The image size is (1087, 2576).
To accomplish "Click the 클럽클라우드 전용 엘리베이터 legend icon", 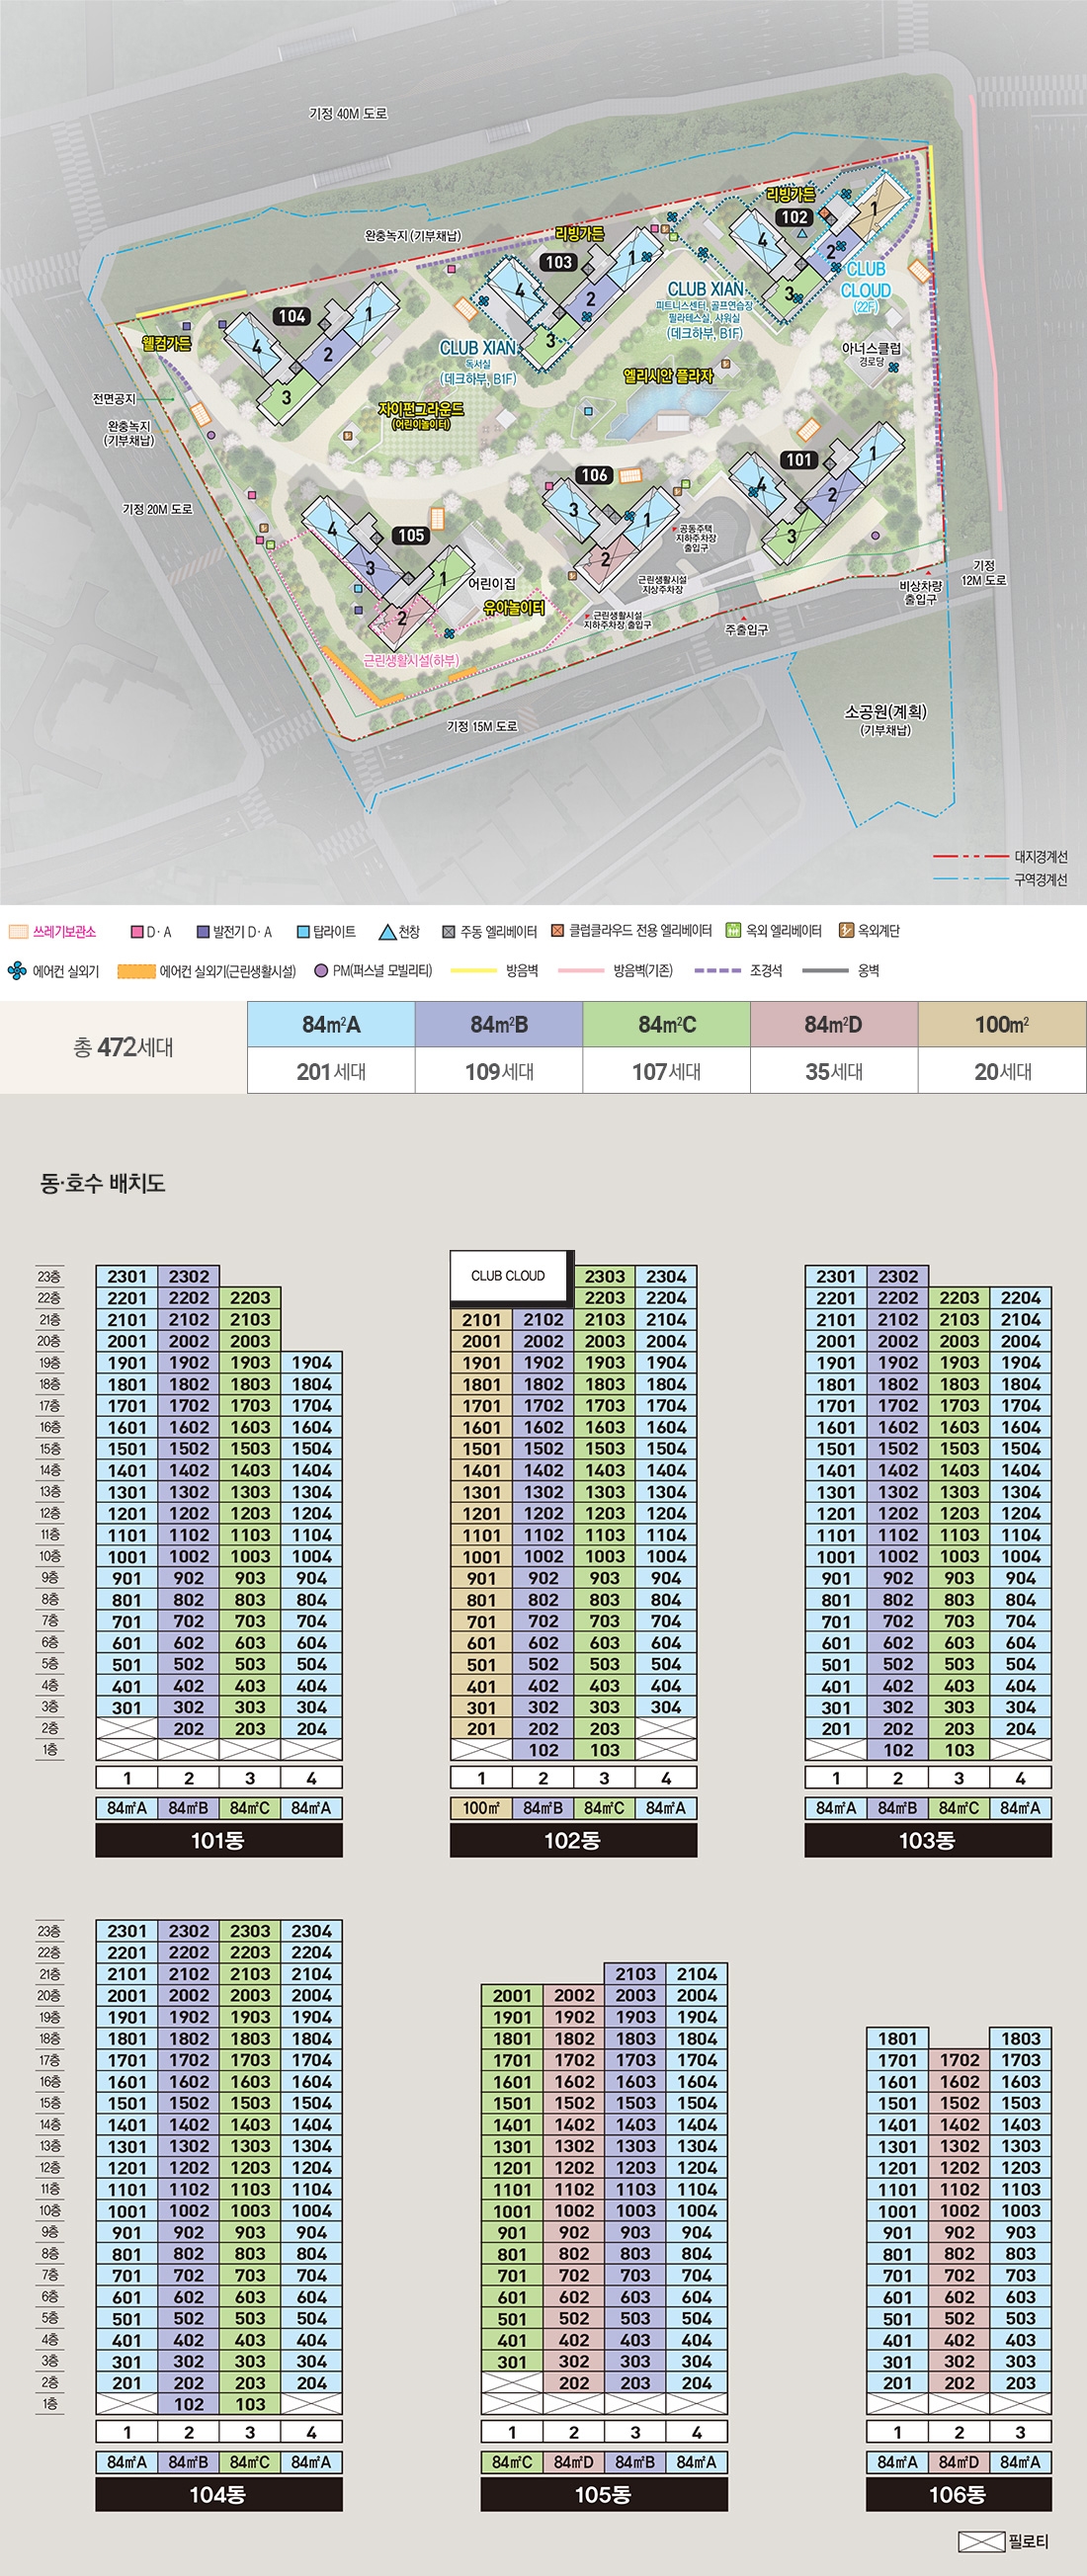I will 558,931.
